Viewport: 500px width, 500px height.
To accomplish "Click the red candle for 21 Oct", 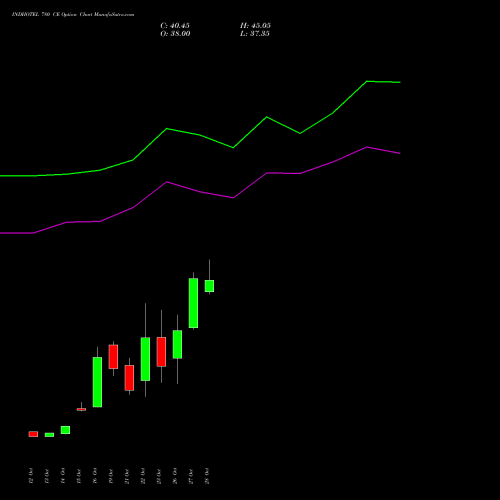I will point(129,378).
